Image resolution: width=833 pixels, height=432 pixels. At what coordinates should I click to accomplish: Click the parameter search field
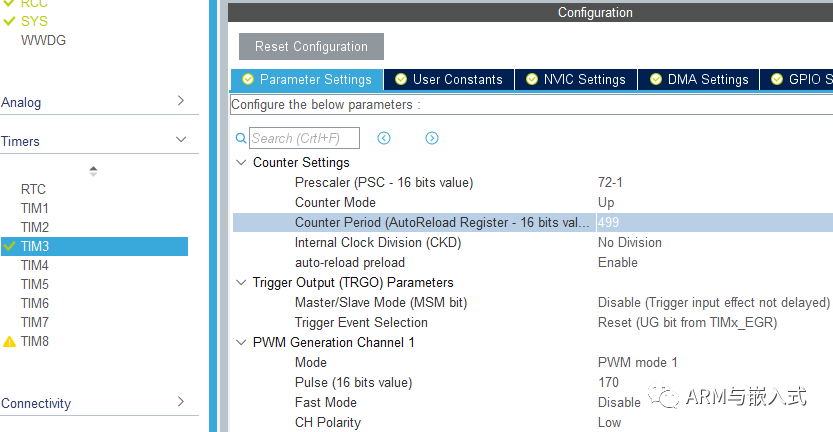[303, 138]
